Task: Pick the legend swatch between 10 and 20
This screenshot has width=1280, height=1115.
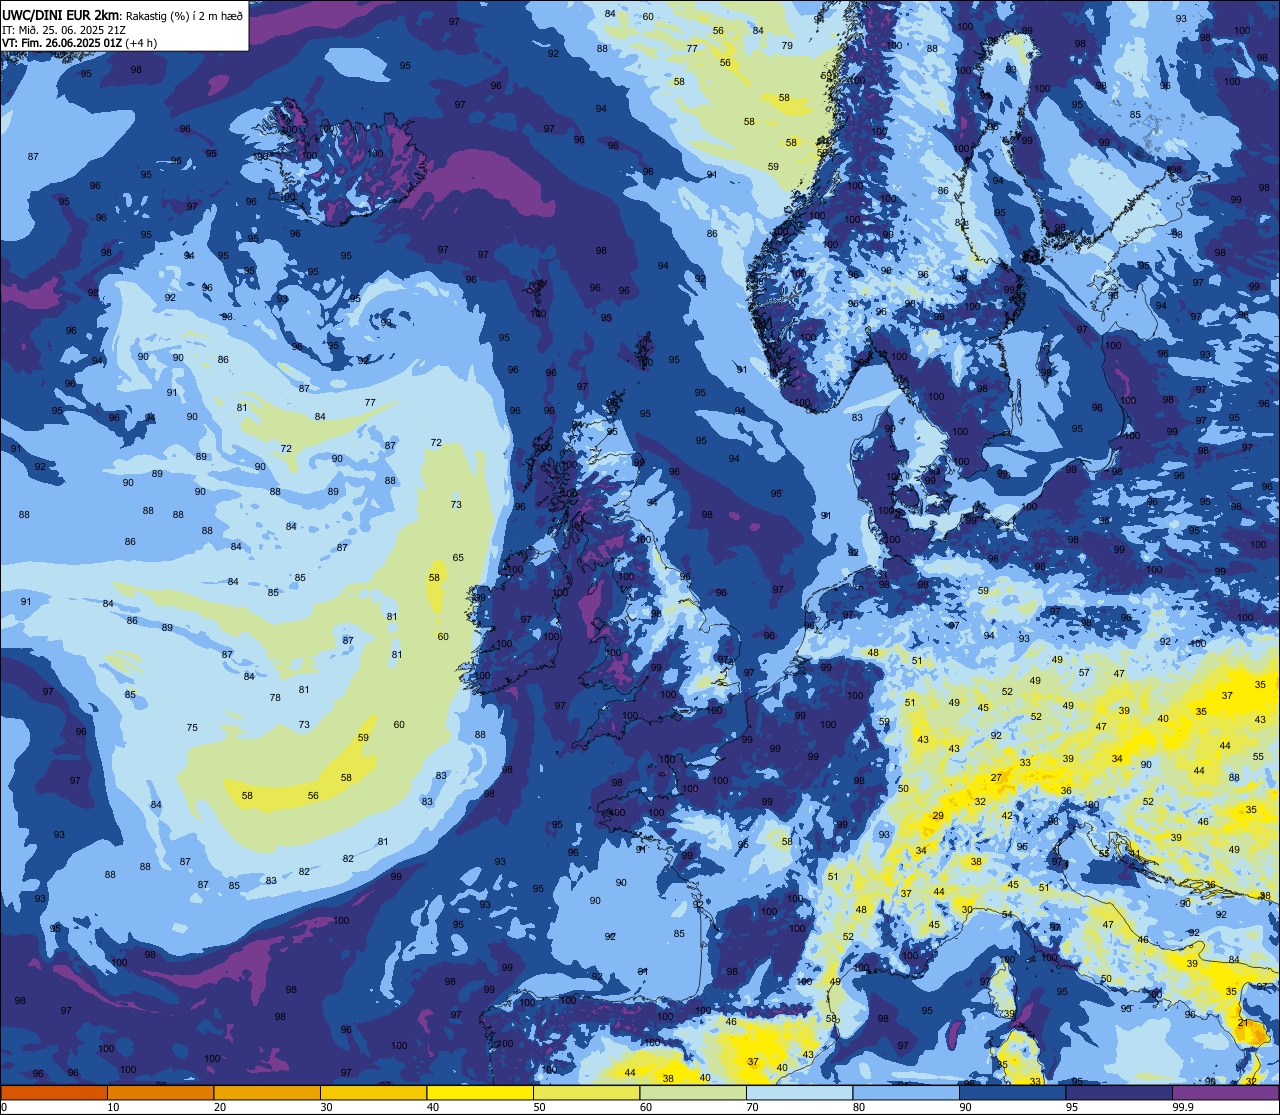Action: point(160,1092)
